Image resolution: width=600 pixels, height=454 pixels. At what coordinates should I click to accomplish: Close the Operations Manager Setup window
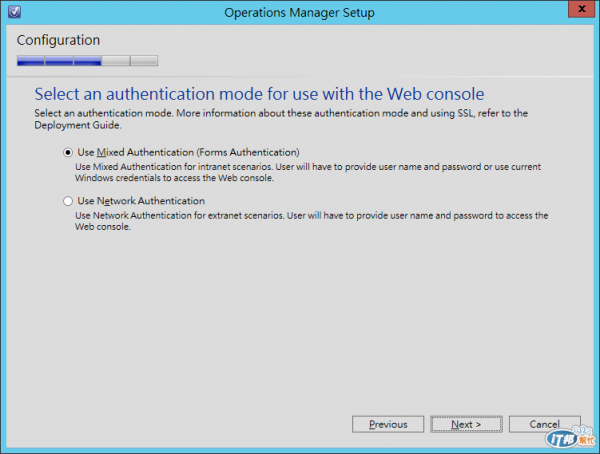(x=581, y=9)
